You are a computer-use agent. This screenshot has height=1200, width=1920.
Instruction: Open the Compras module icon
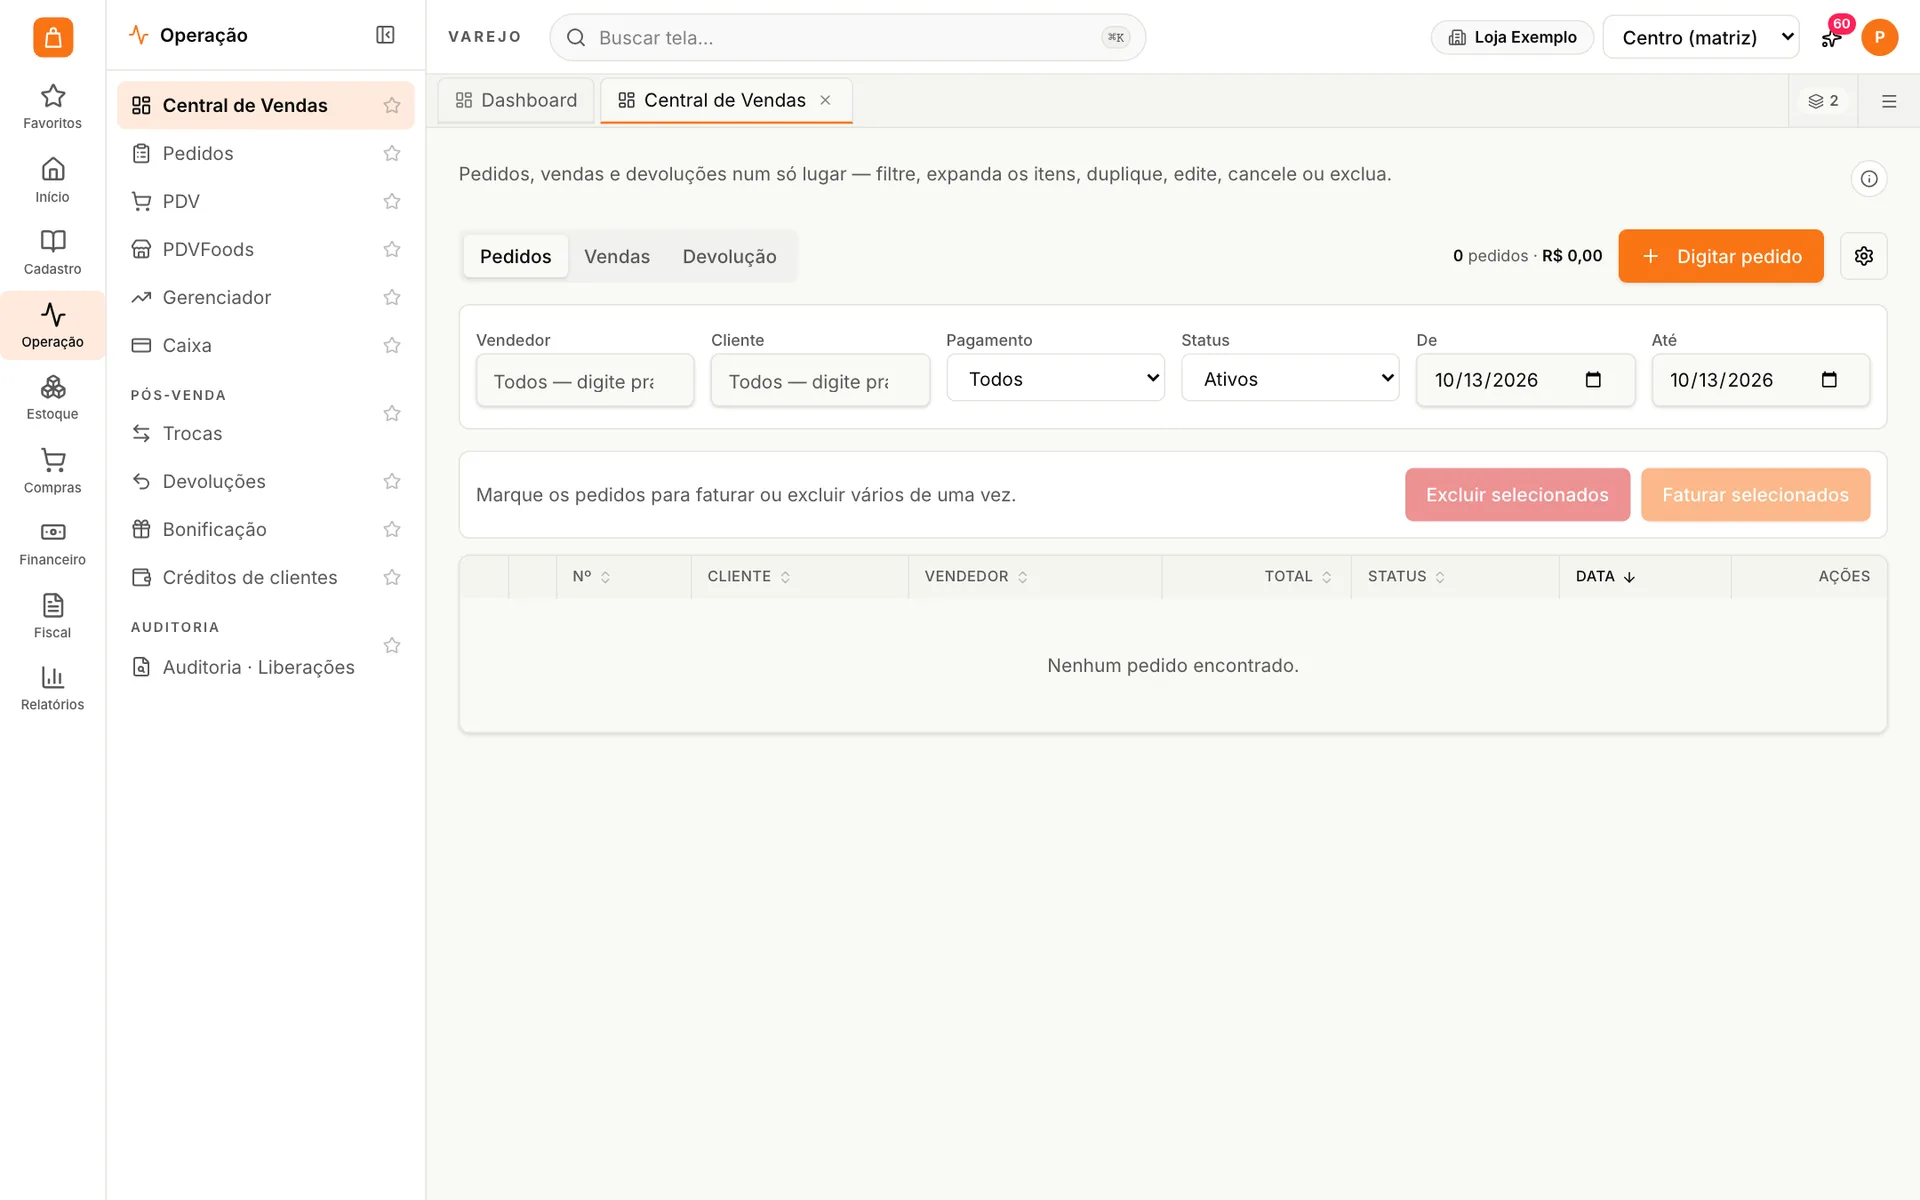coord(52,471)
